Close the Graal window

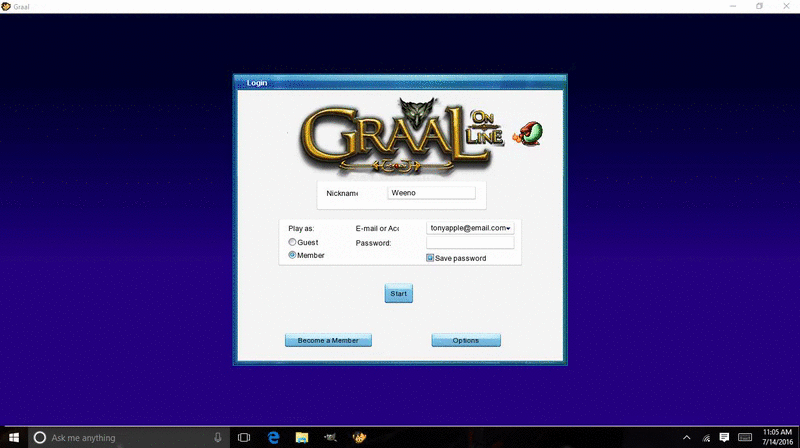click(786, 6)
